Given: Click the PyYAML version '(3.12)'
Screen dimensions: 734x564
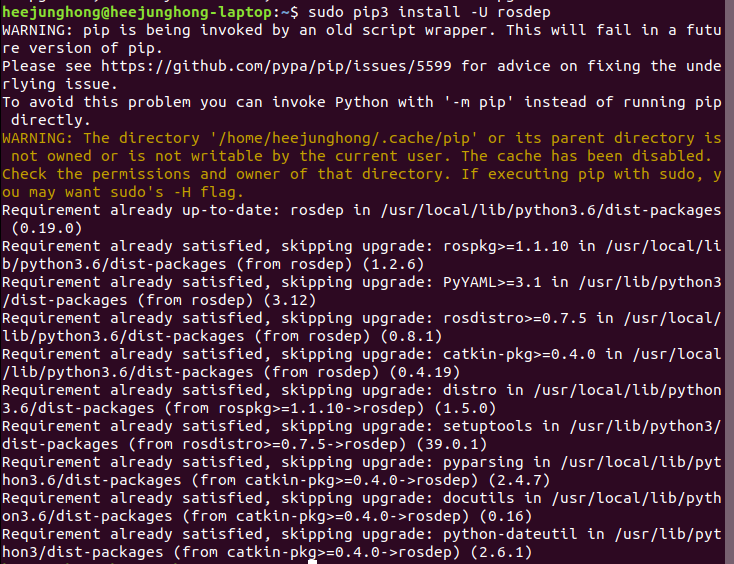Looking at the screenshot, I should point(290,300).
